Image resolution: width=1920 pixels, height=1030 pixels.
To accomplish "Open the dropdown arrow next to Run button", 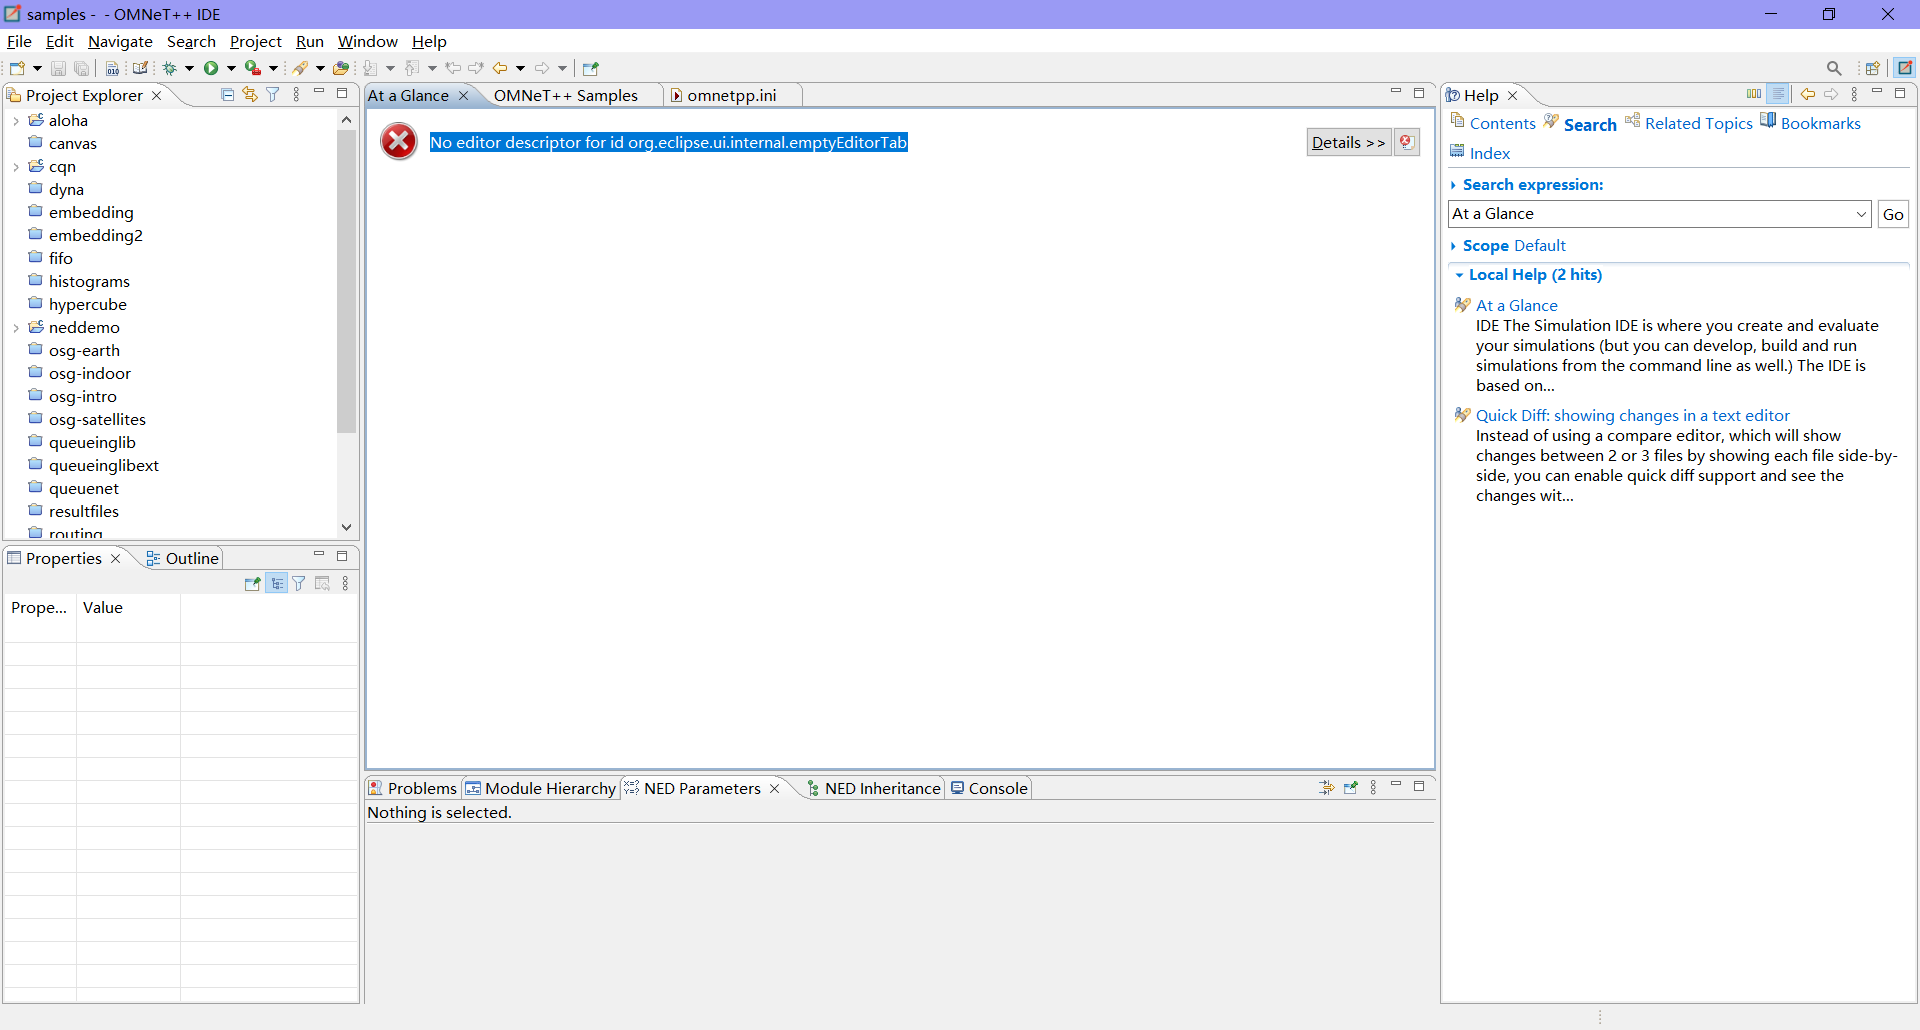I will pos(231,68).
